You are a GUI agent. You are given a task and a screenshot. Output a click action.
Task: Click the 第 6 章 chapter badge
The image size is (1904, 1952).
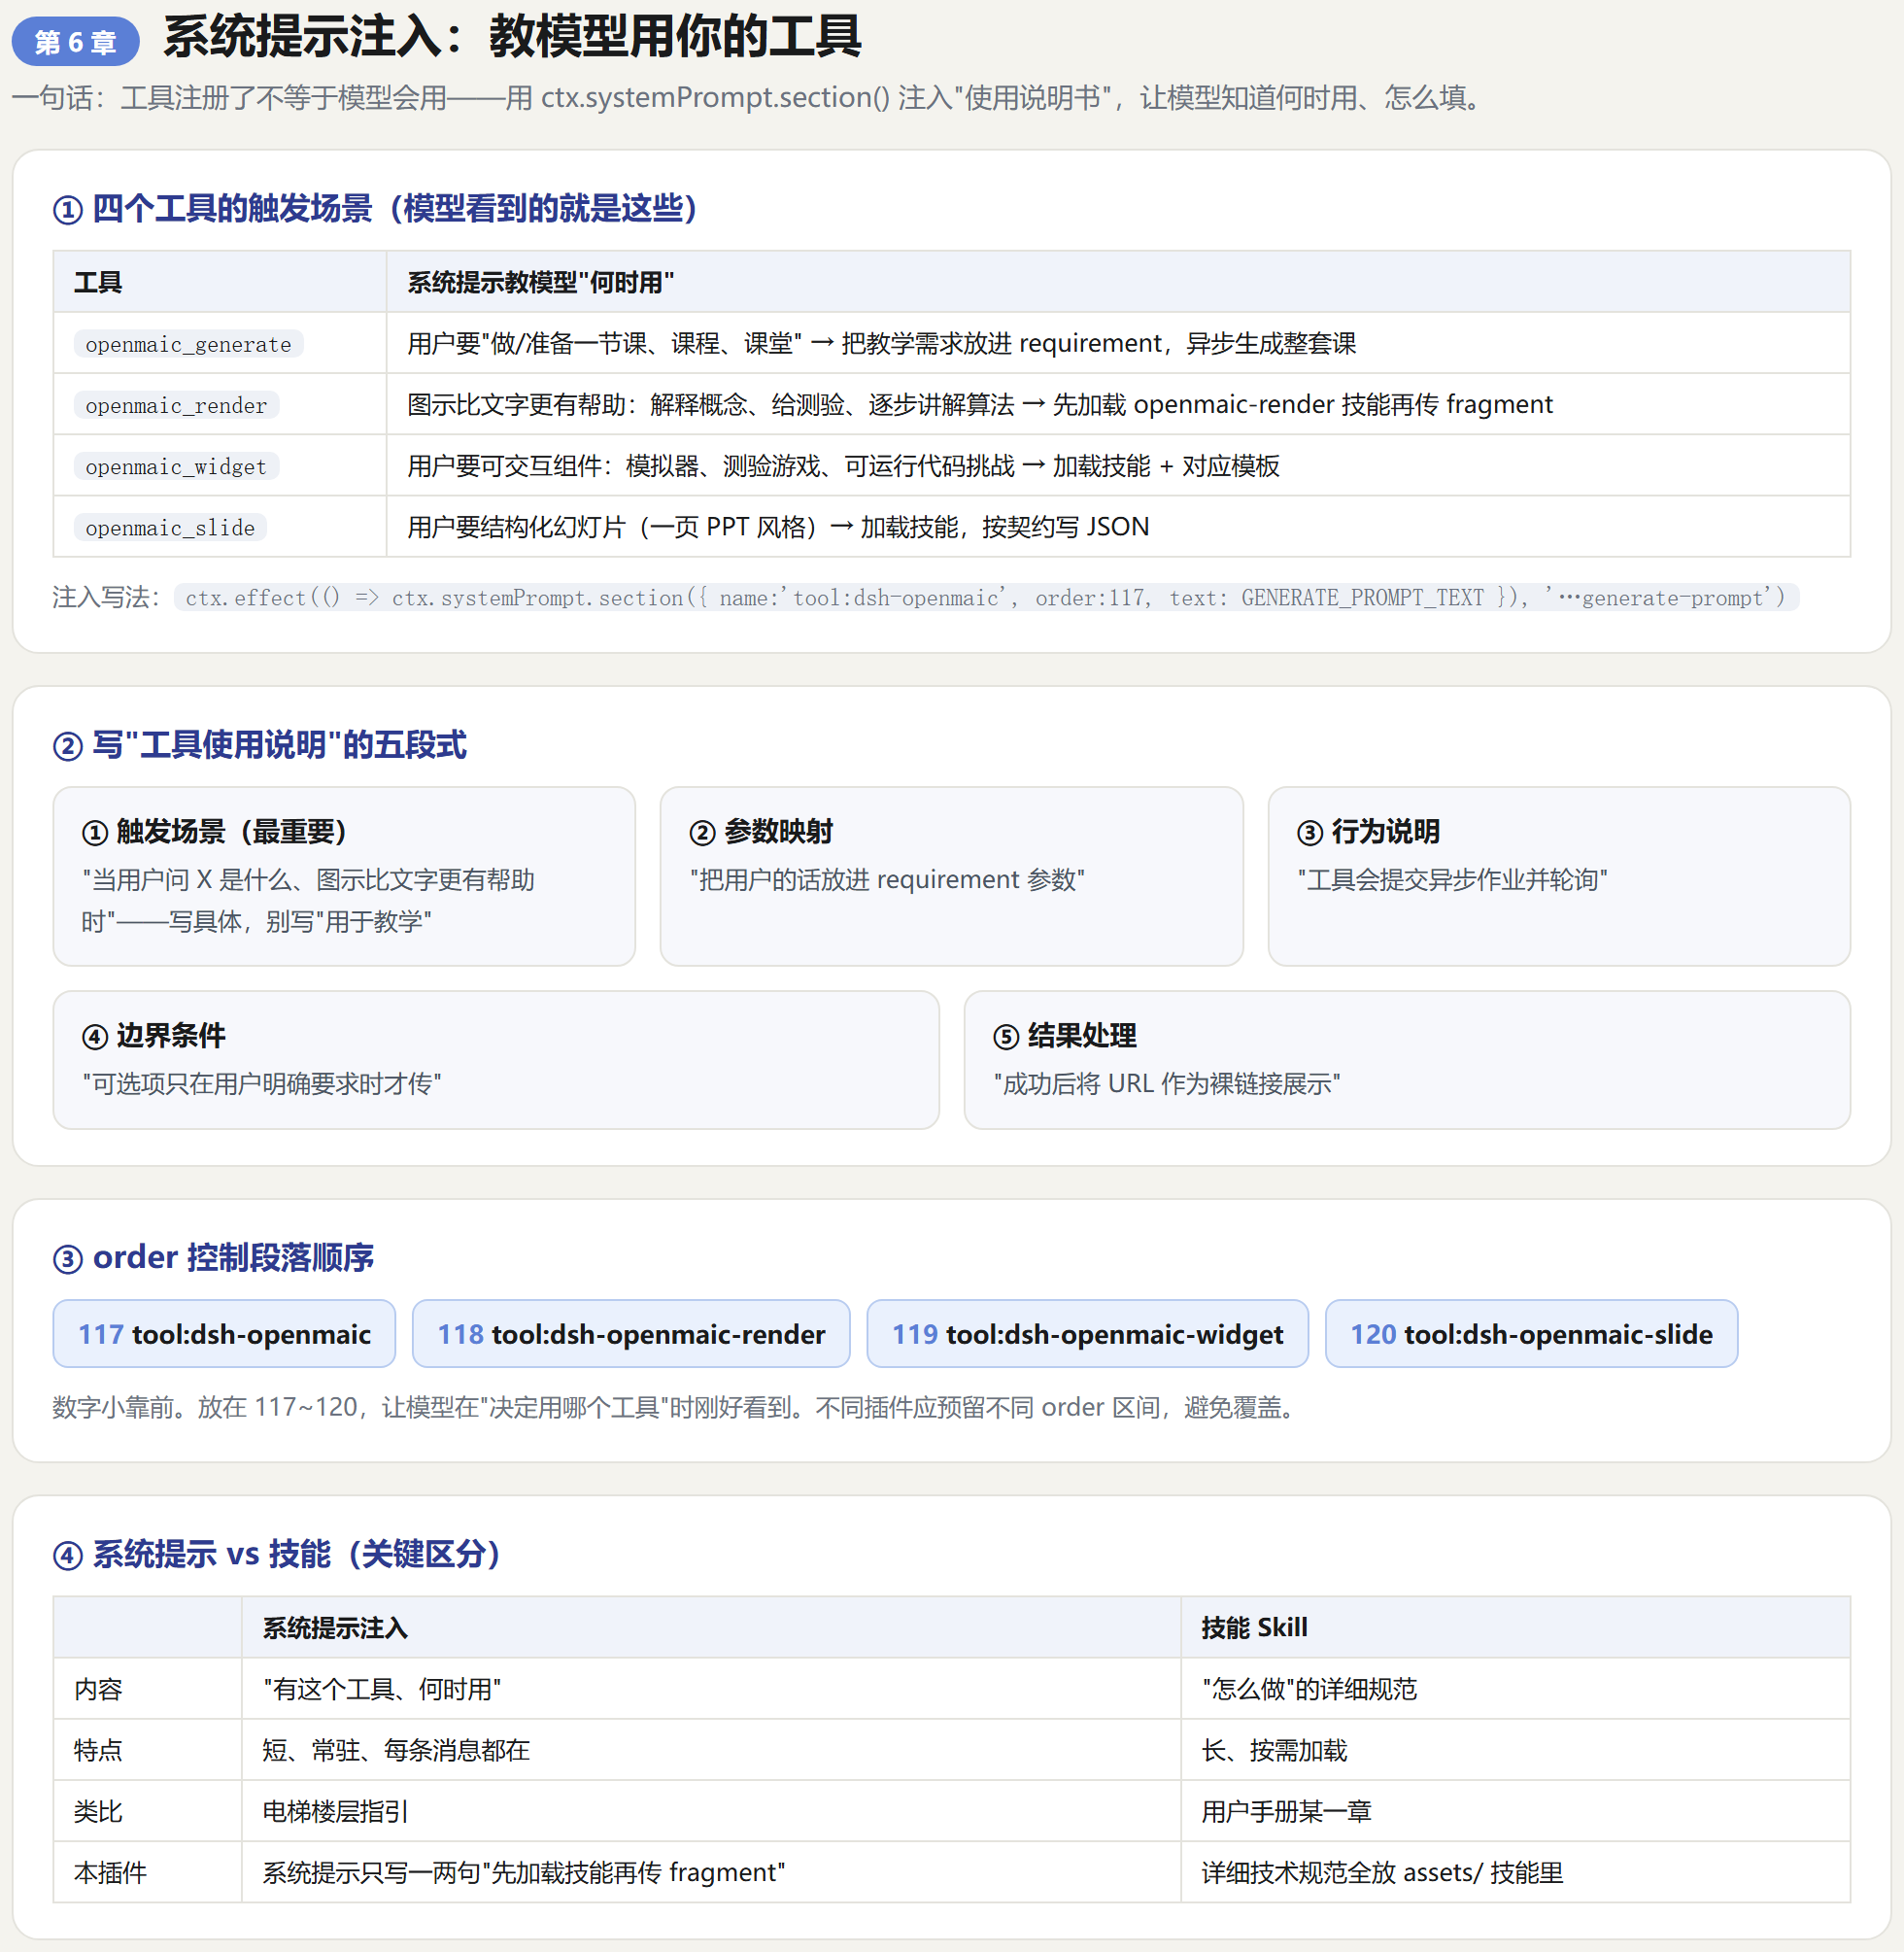pyautogui.click(x=75, y=42)
